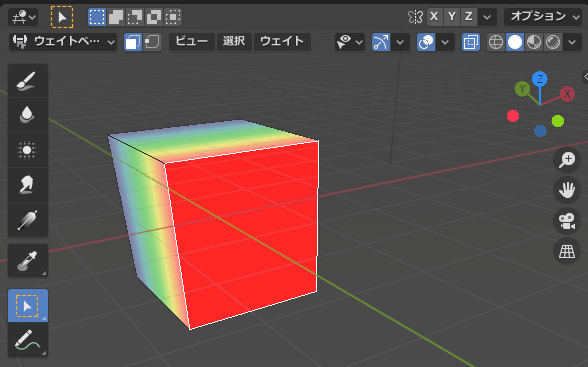Activate the Select Box tool in left toolbar
This screenshot has height=367, width=588.
(x=28, y=306)
